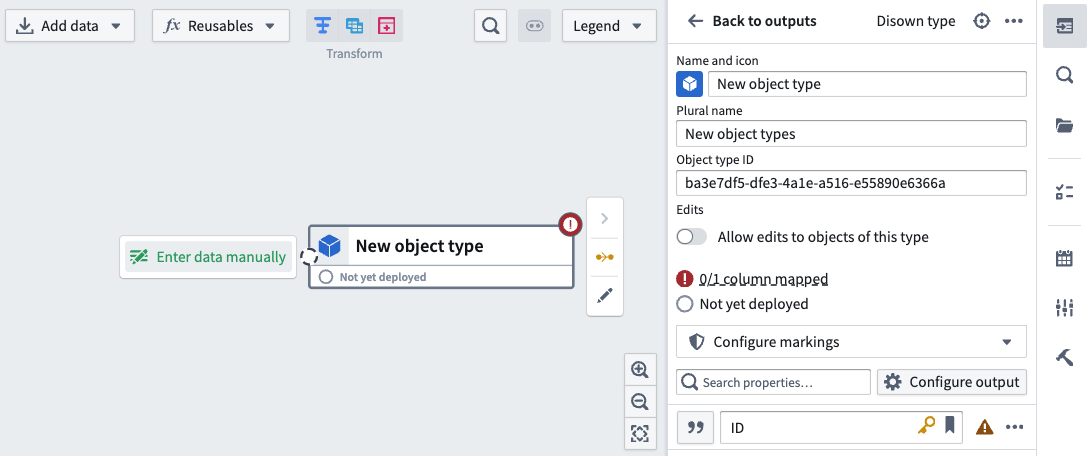This screenshot has width=1089, height=456.
Task: Click the dashed input connector circle on node
Action: point(308,256)
